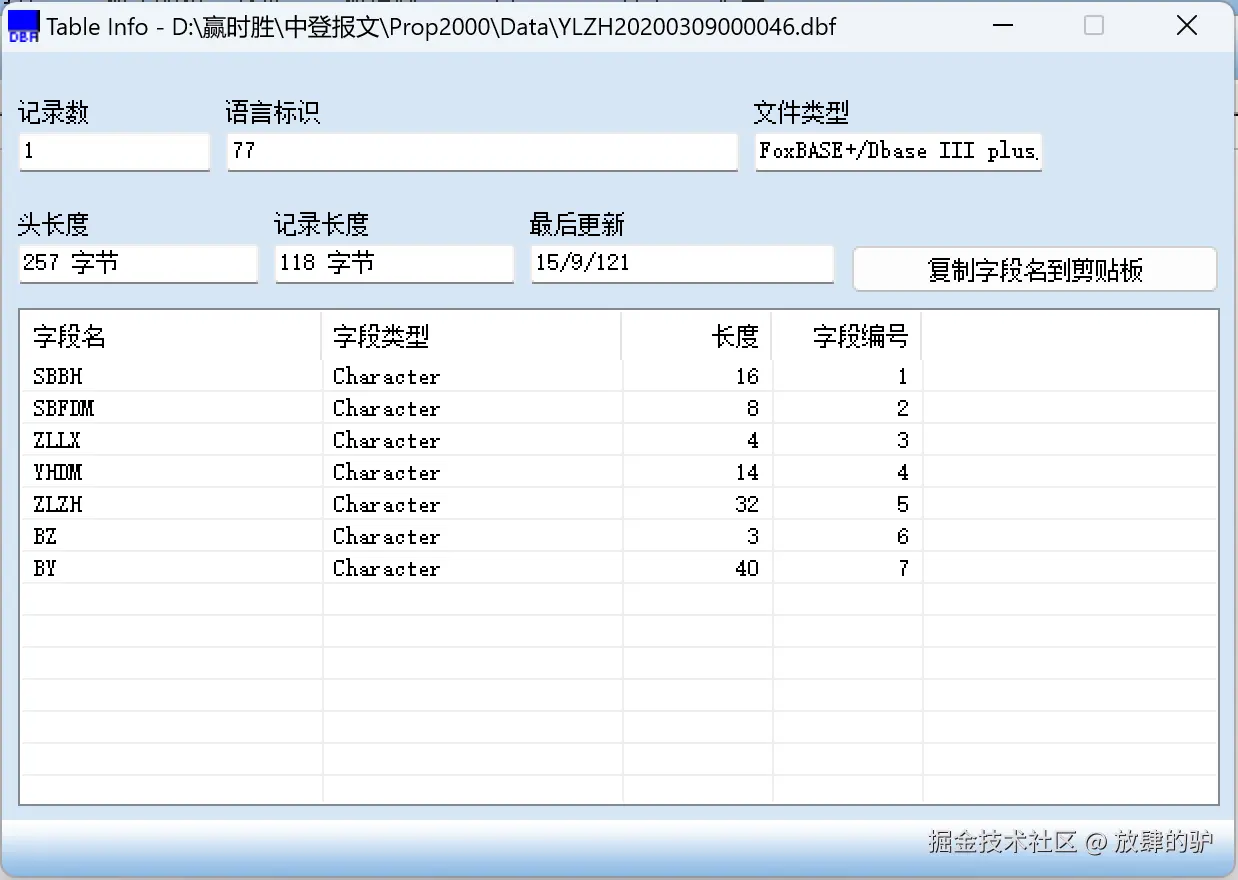Click the 语言标识 field showing 77
Viewport: 1238px width, 880px height.
pos(481,152)
